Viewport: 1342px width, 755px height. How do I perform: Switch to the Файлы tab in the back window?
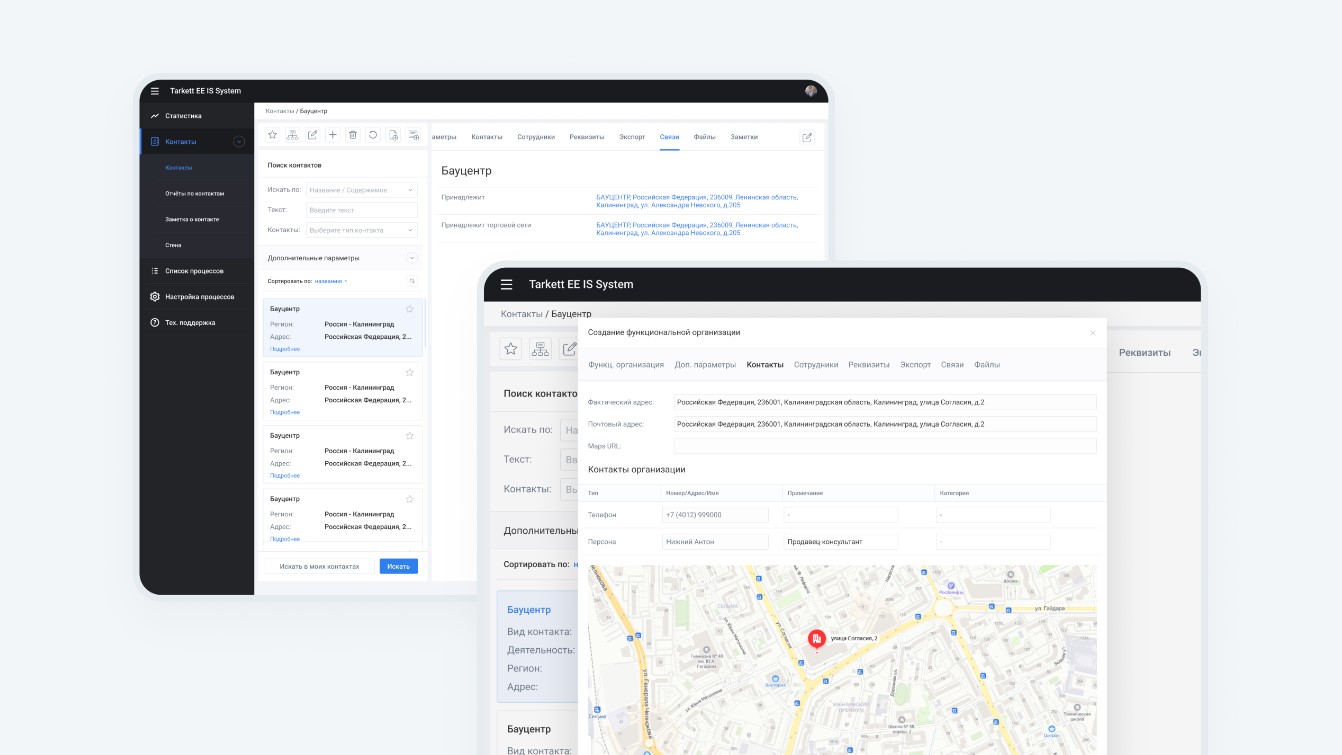coord(705,137)
